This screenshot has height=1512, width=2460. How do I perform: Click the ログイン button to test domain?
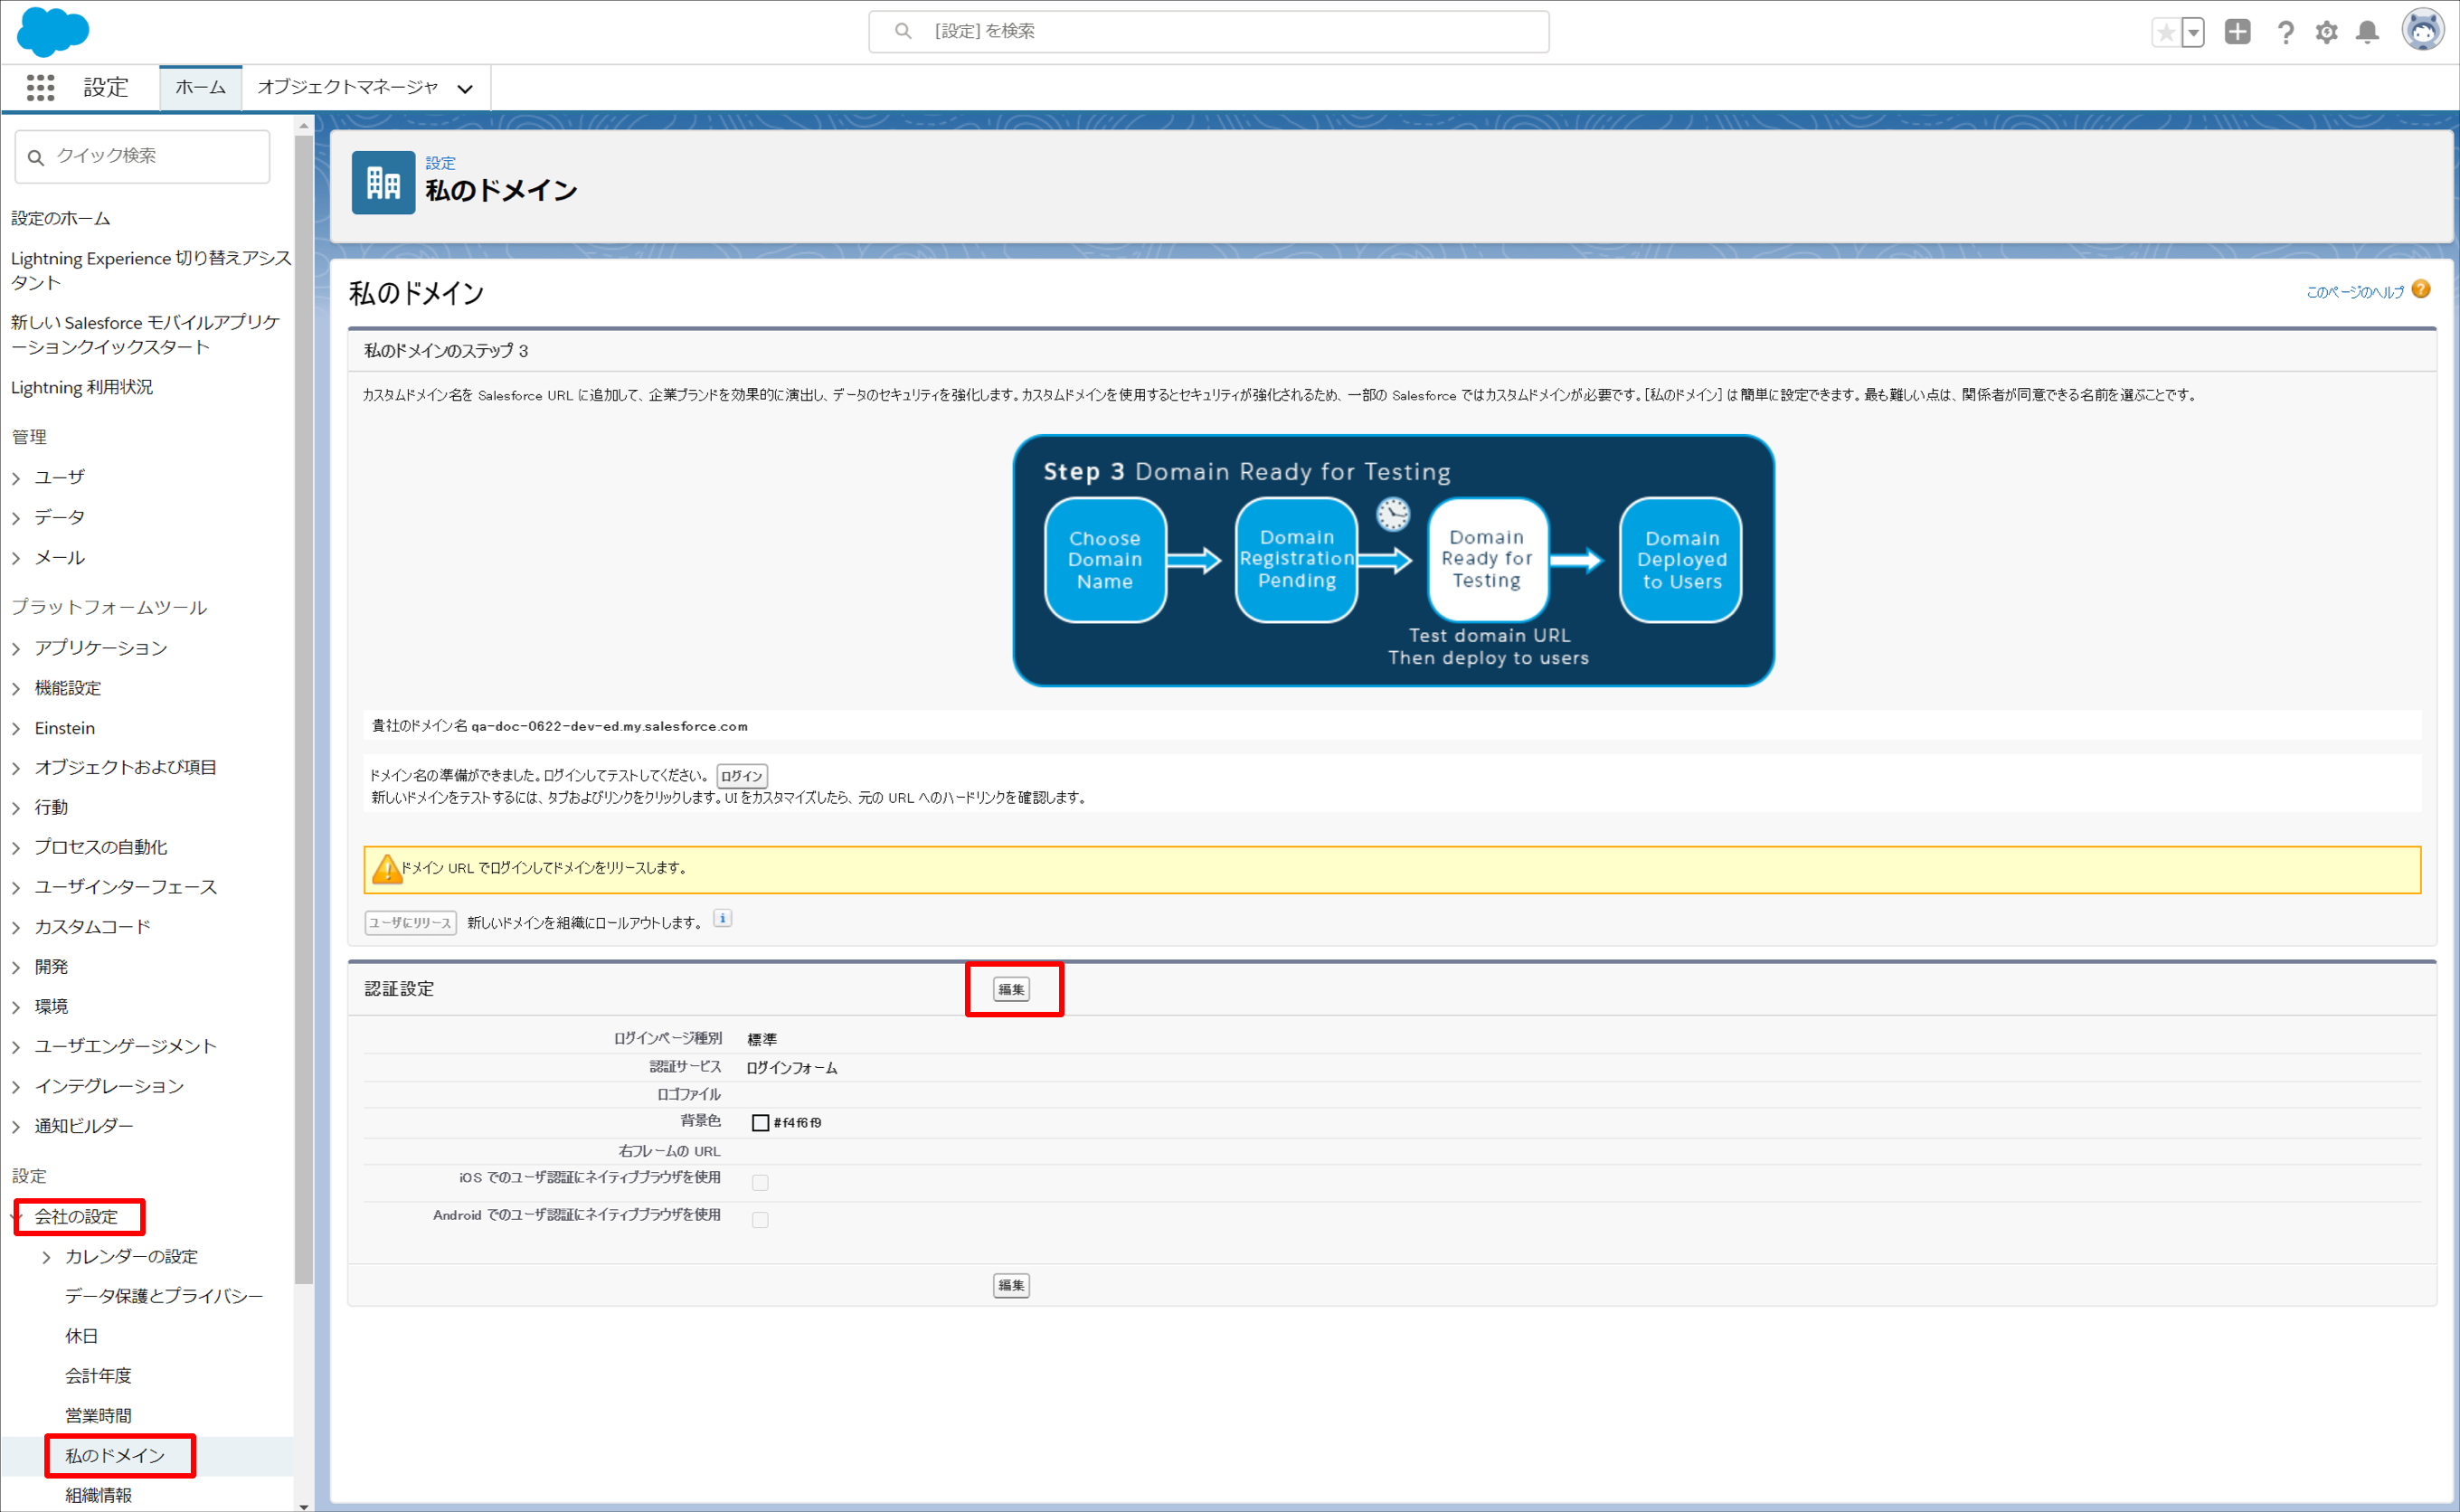point(742,776)
